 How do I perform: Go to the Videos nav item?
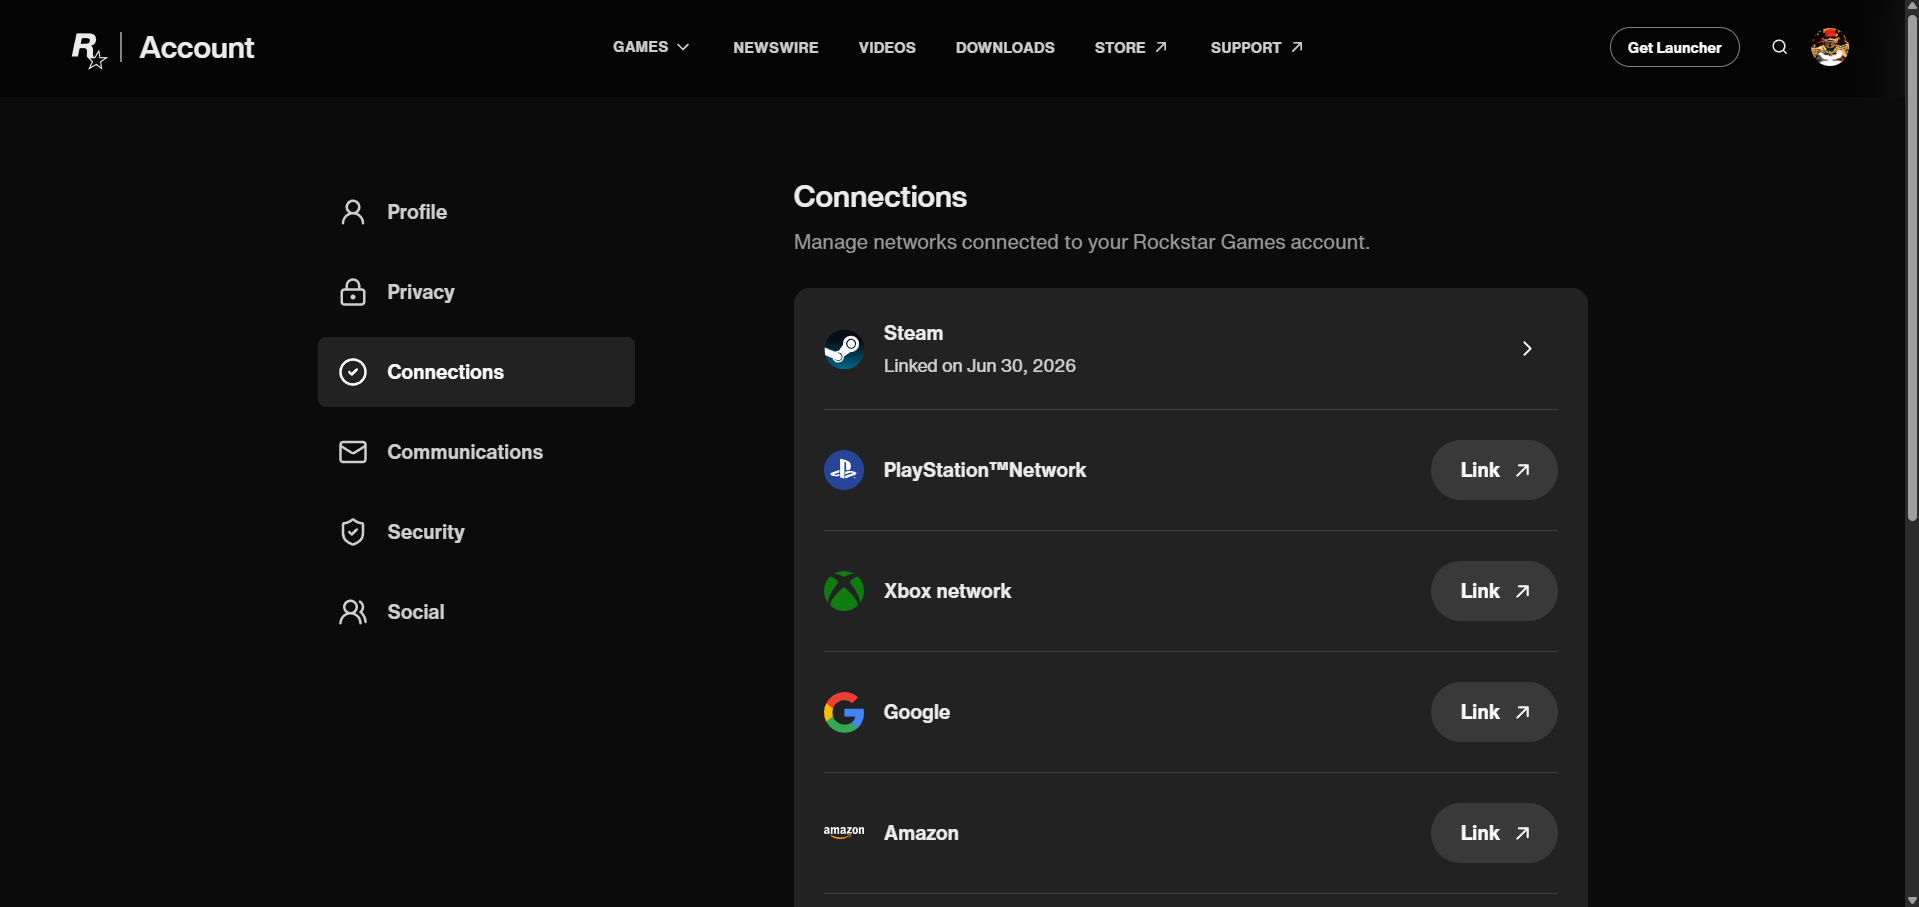887,47
